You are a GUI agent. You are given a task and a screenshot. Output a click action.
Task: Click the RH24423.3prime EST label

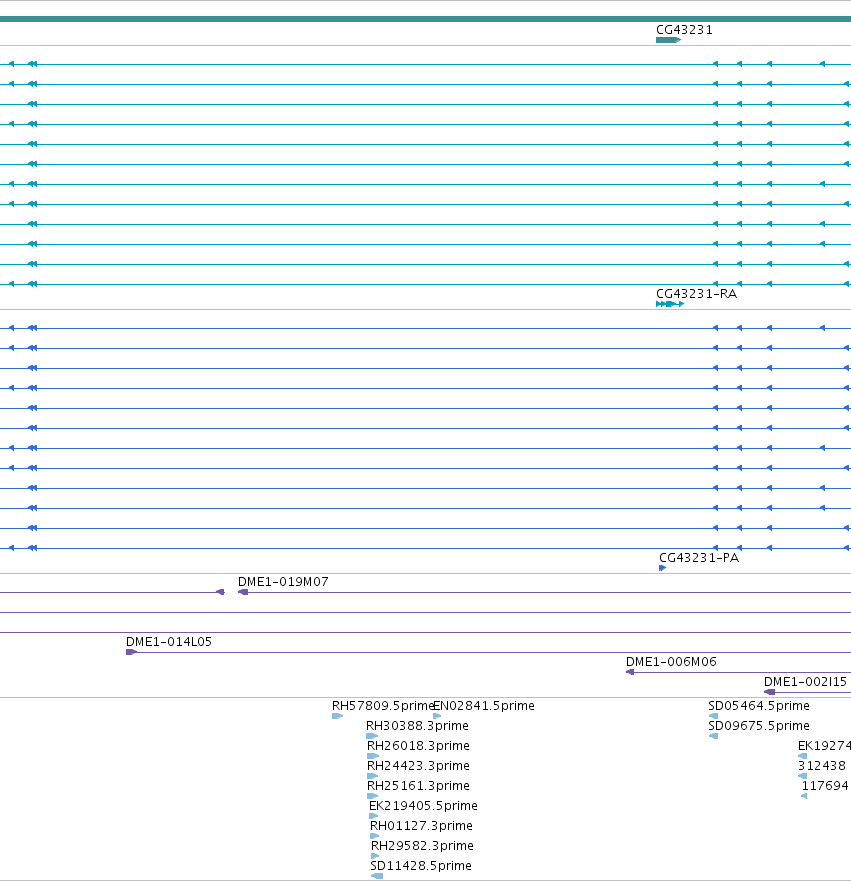tap(418, 766)
